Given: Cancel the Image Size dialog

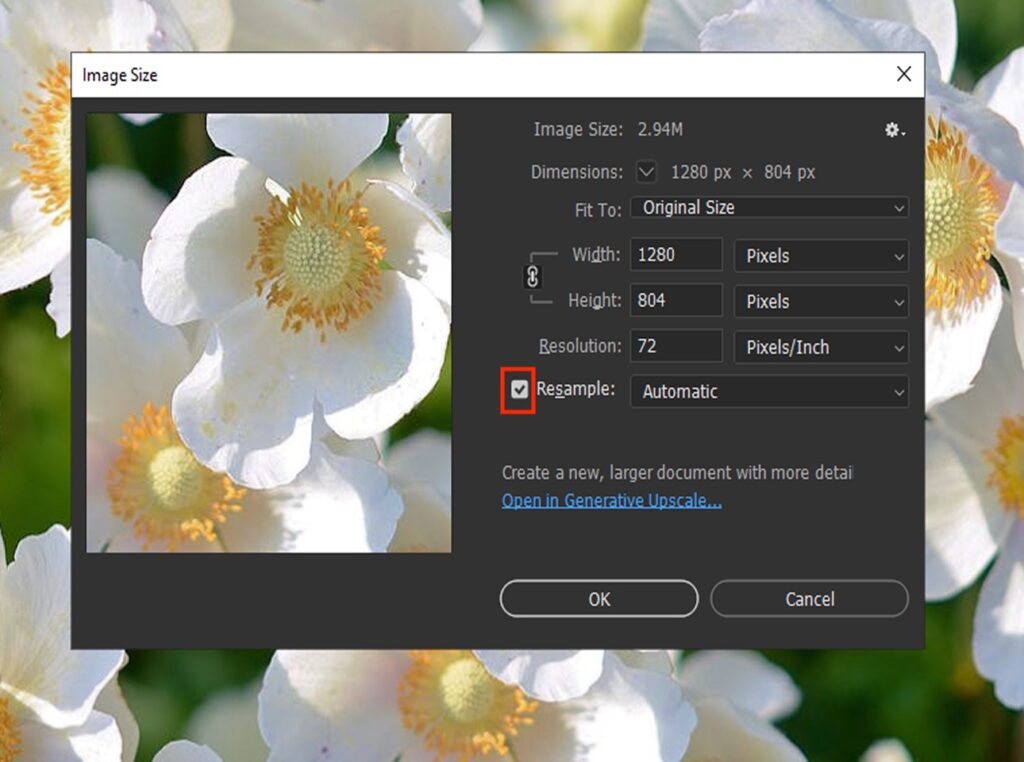Looking at the screenshot, I should (x=809, y=598).
